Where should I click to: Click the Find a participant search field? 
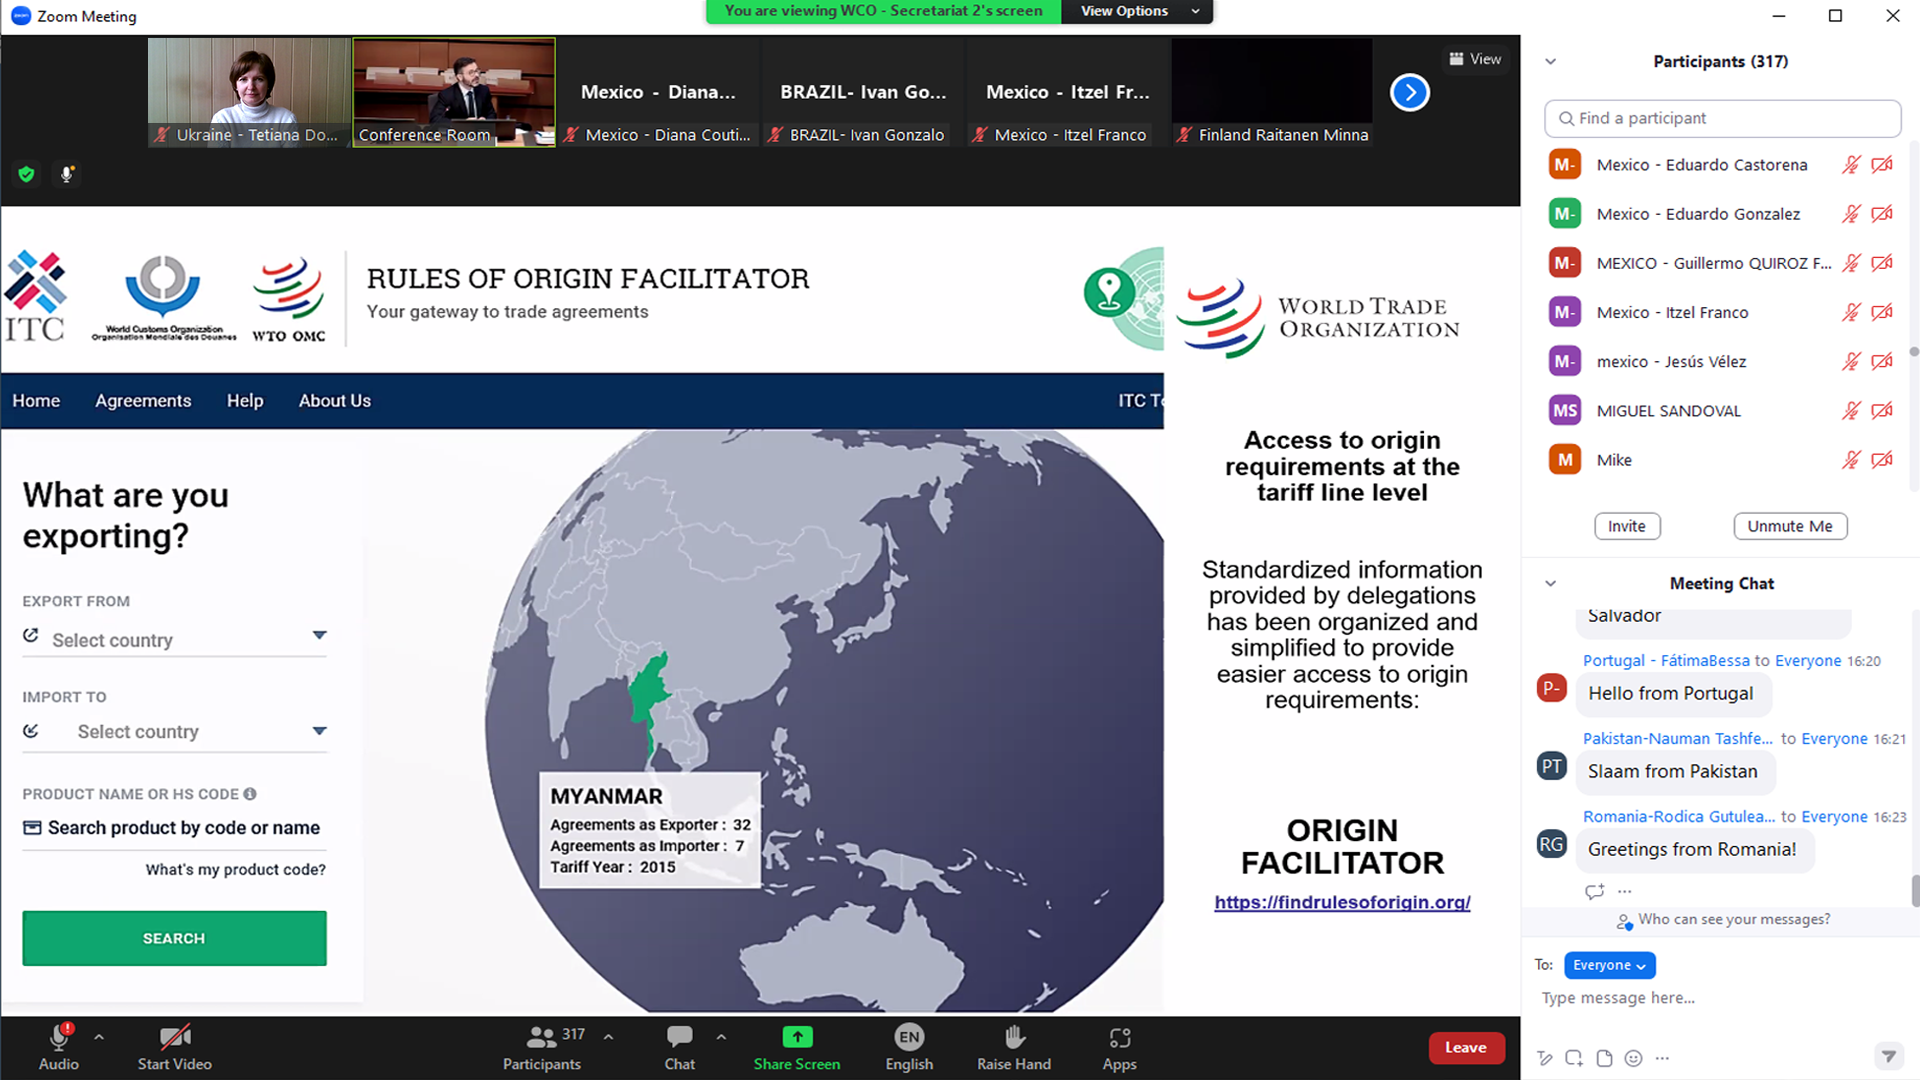(1722, 118)
